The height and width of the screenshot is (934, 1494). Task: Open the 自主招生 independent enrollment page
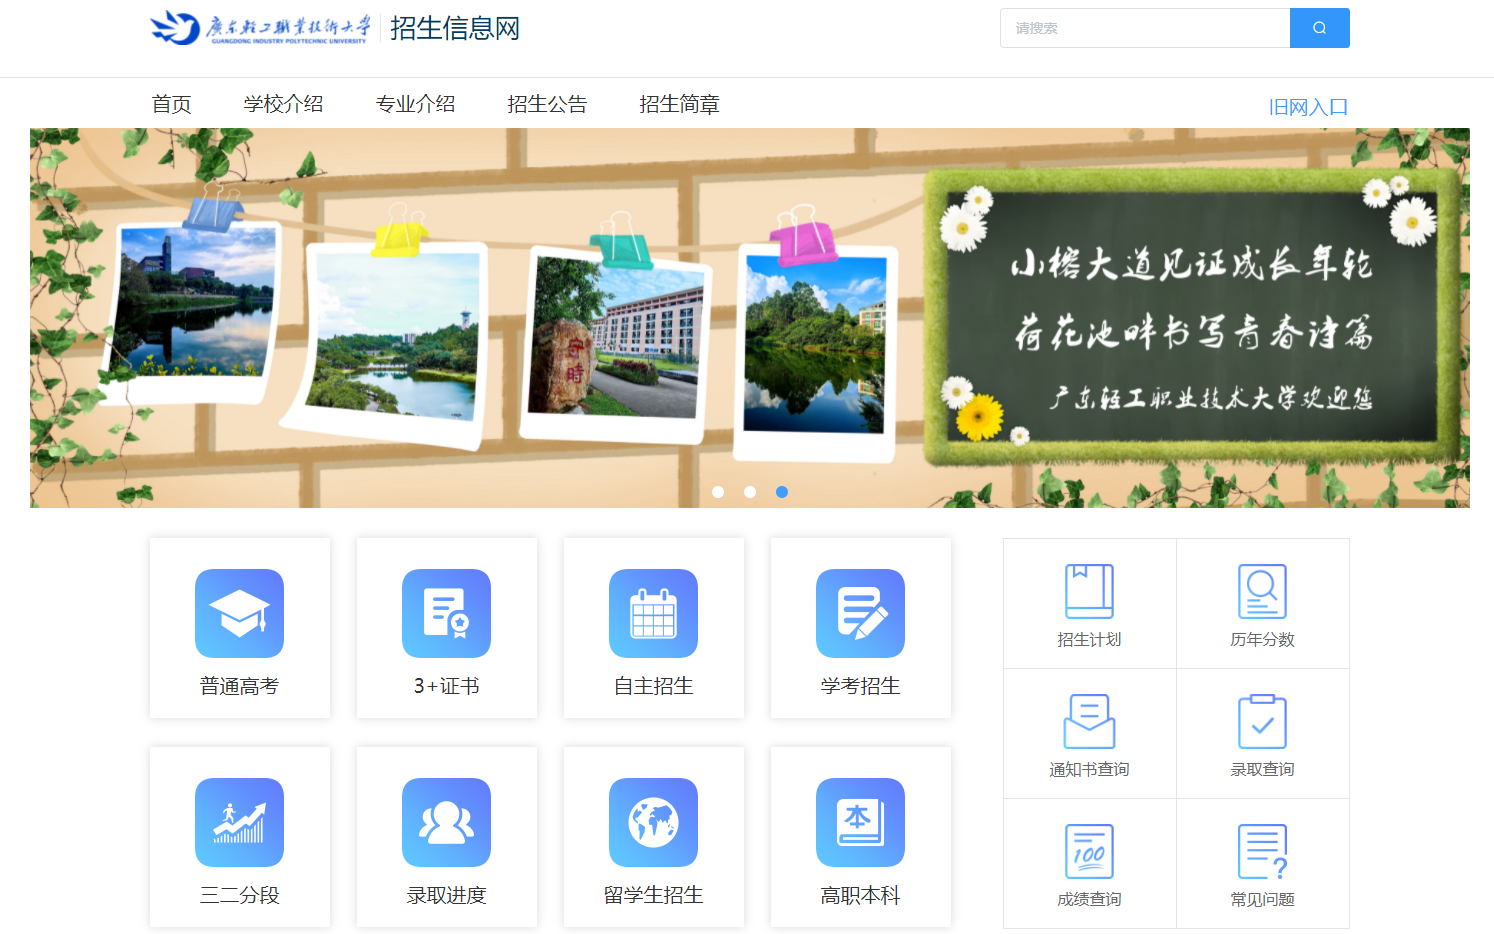coord(653,628)
